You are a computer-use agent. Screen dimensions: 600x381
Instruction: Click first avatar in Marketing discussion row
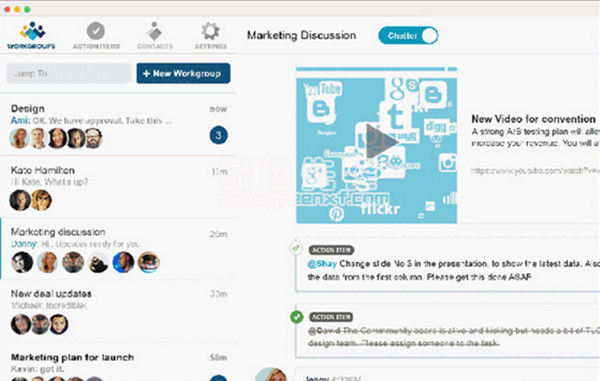[22, 262]
